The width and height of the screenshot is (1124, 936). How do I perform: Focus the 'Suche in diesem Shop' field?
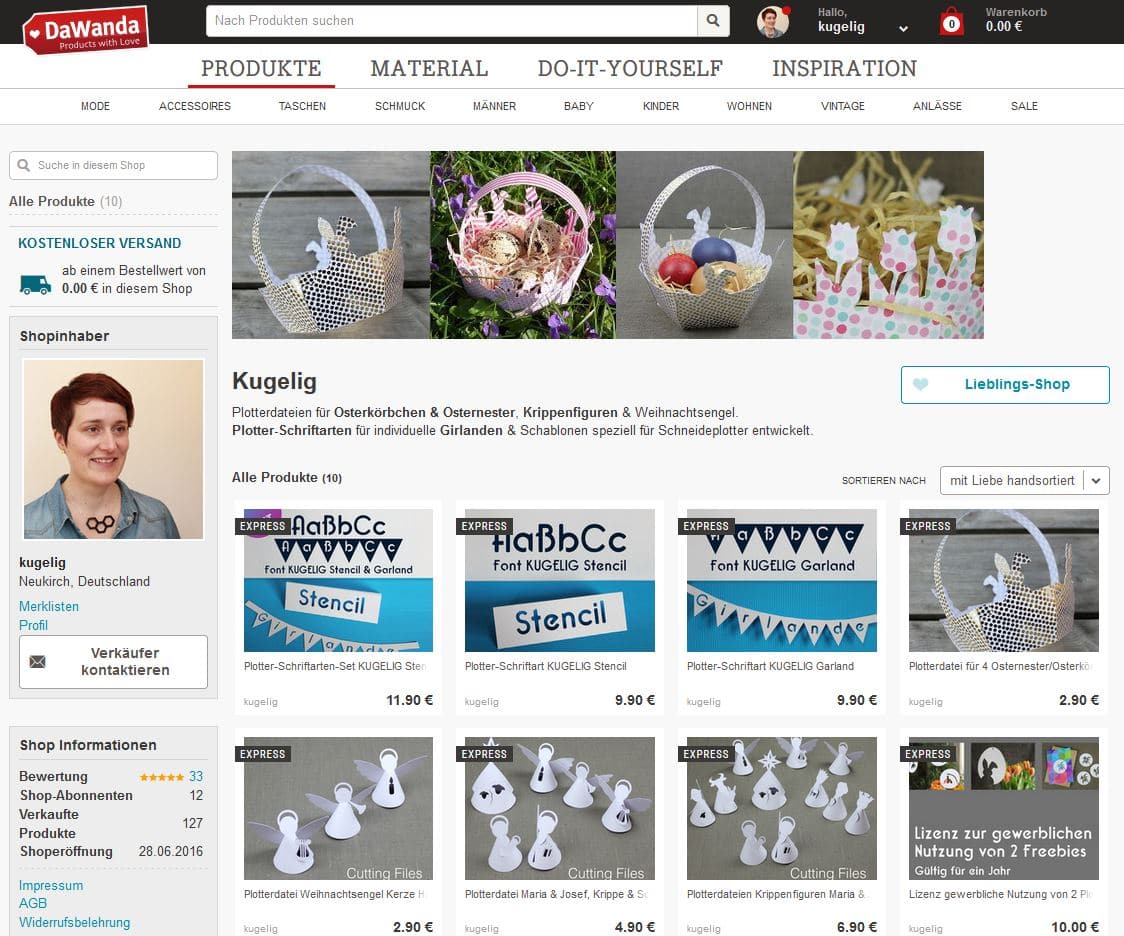coord(113,166)
